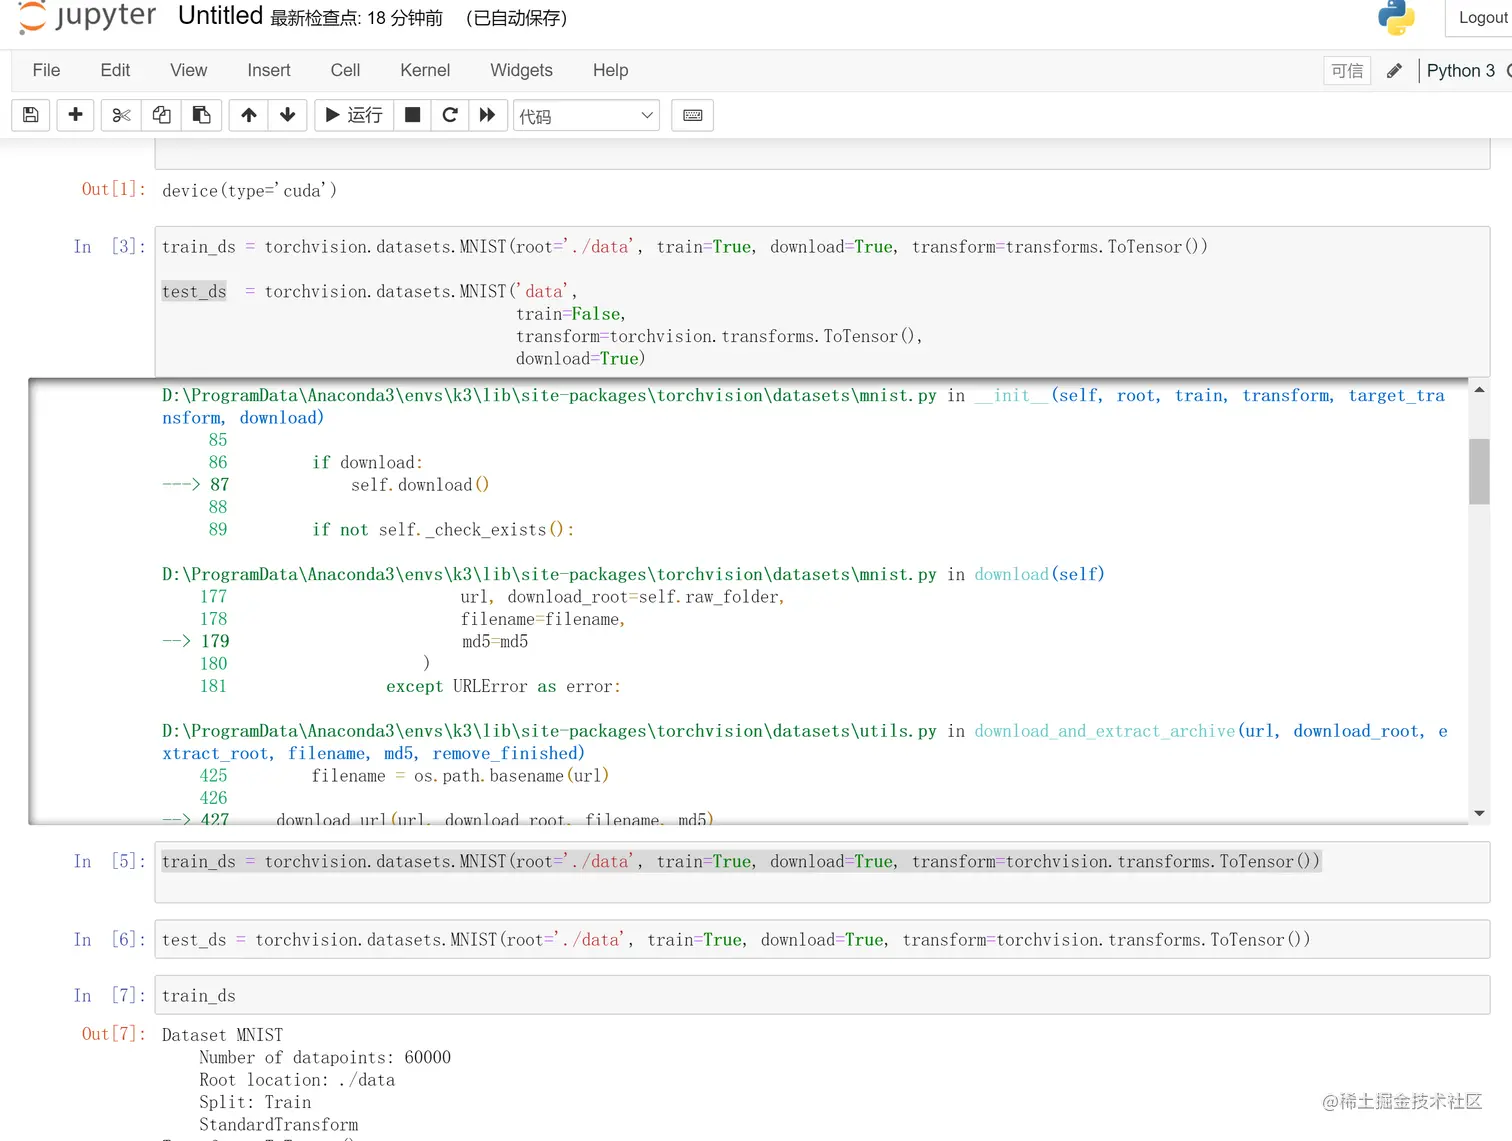Click the Jupyter logo

click(x=87, y=17)
